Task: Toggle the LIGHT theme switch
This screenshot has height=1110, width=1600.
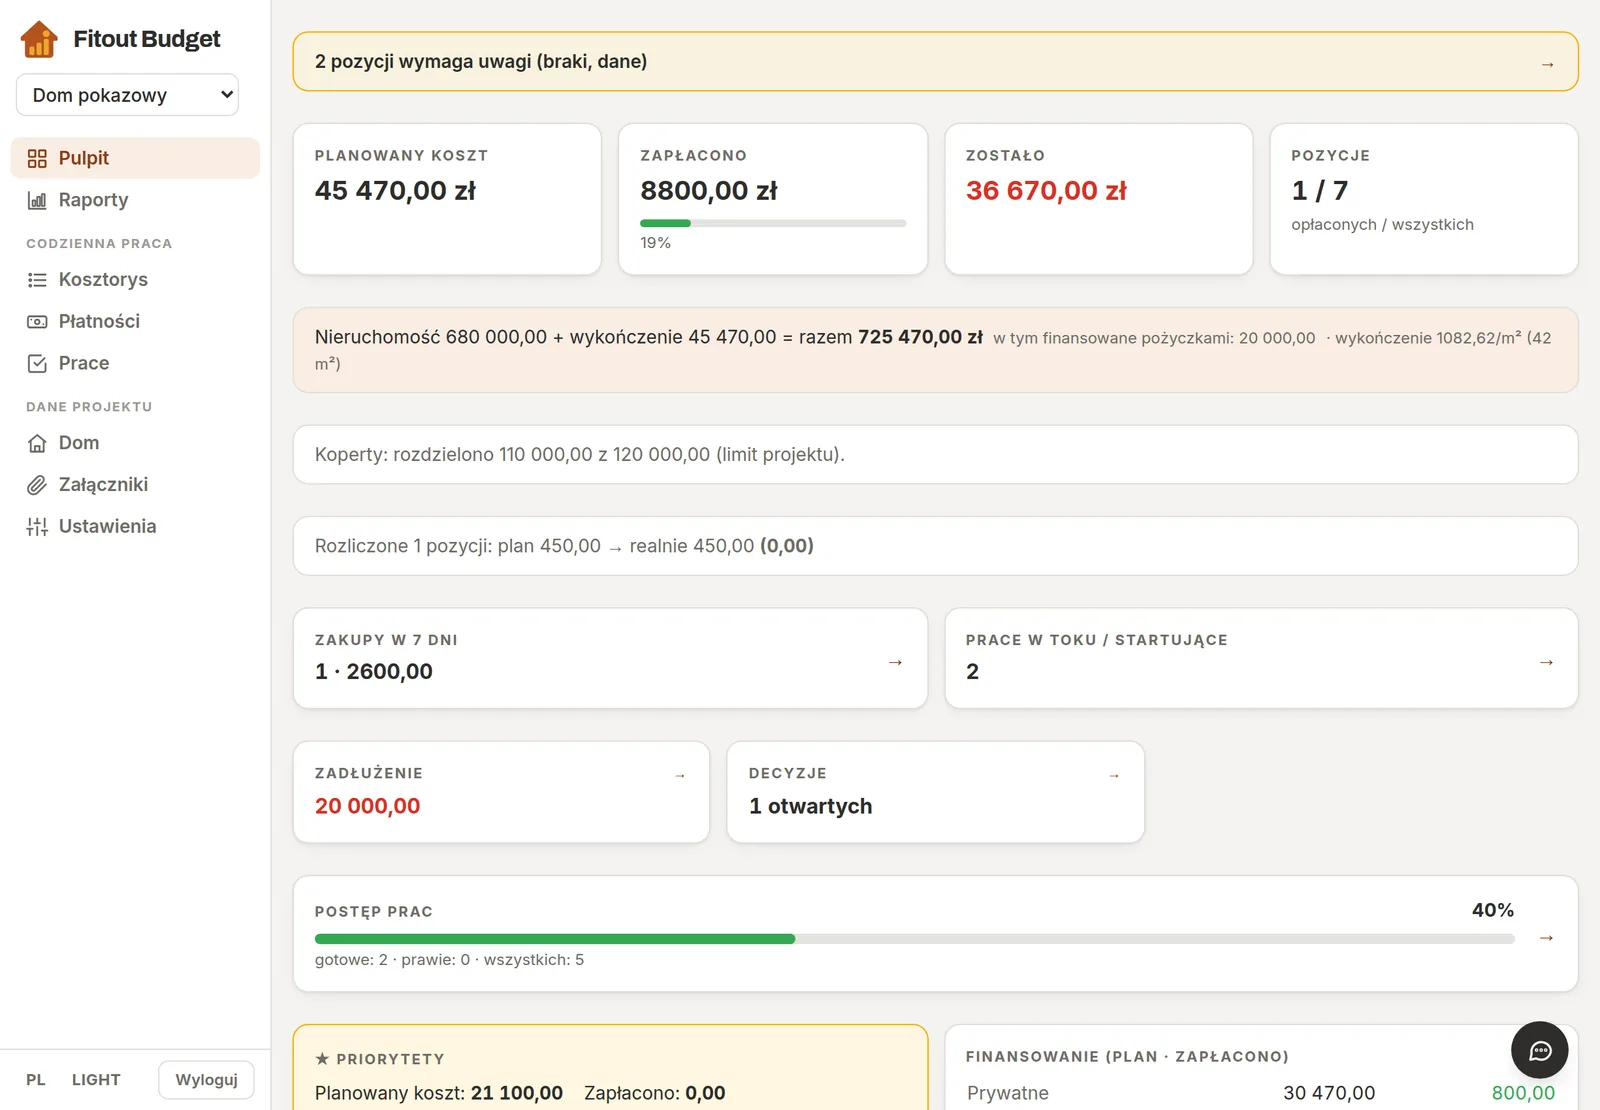Action: point(96,1080)
